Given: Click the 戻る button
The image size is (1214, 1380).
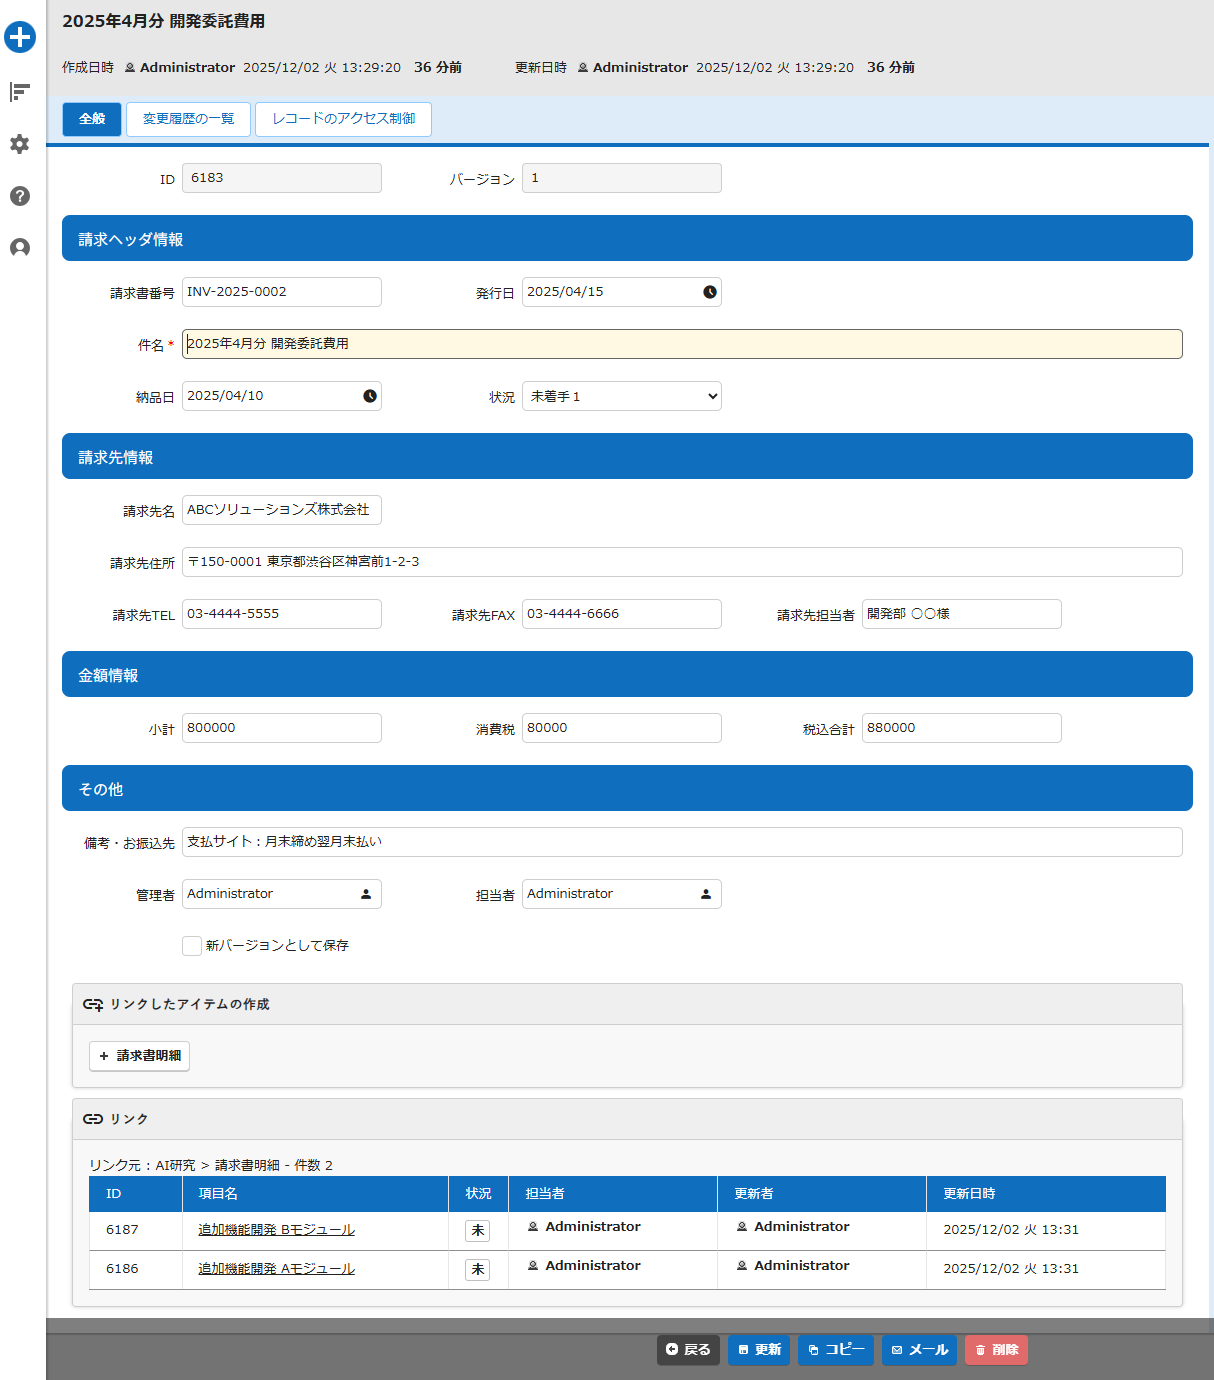Looking at the screenshot, I should [688, 1350].
